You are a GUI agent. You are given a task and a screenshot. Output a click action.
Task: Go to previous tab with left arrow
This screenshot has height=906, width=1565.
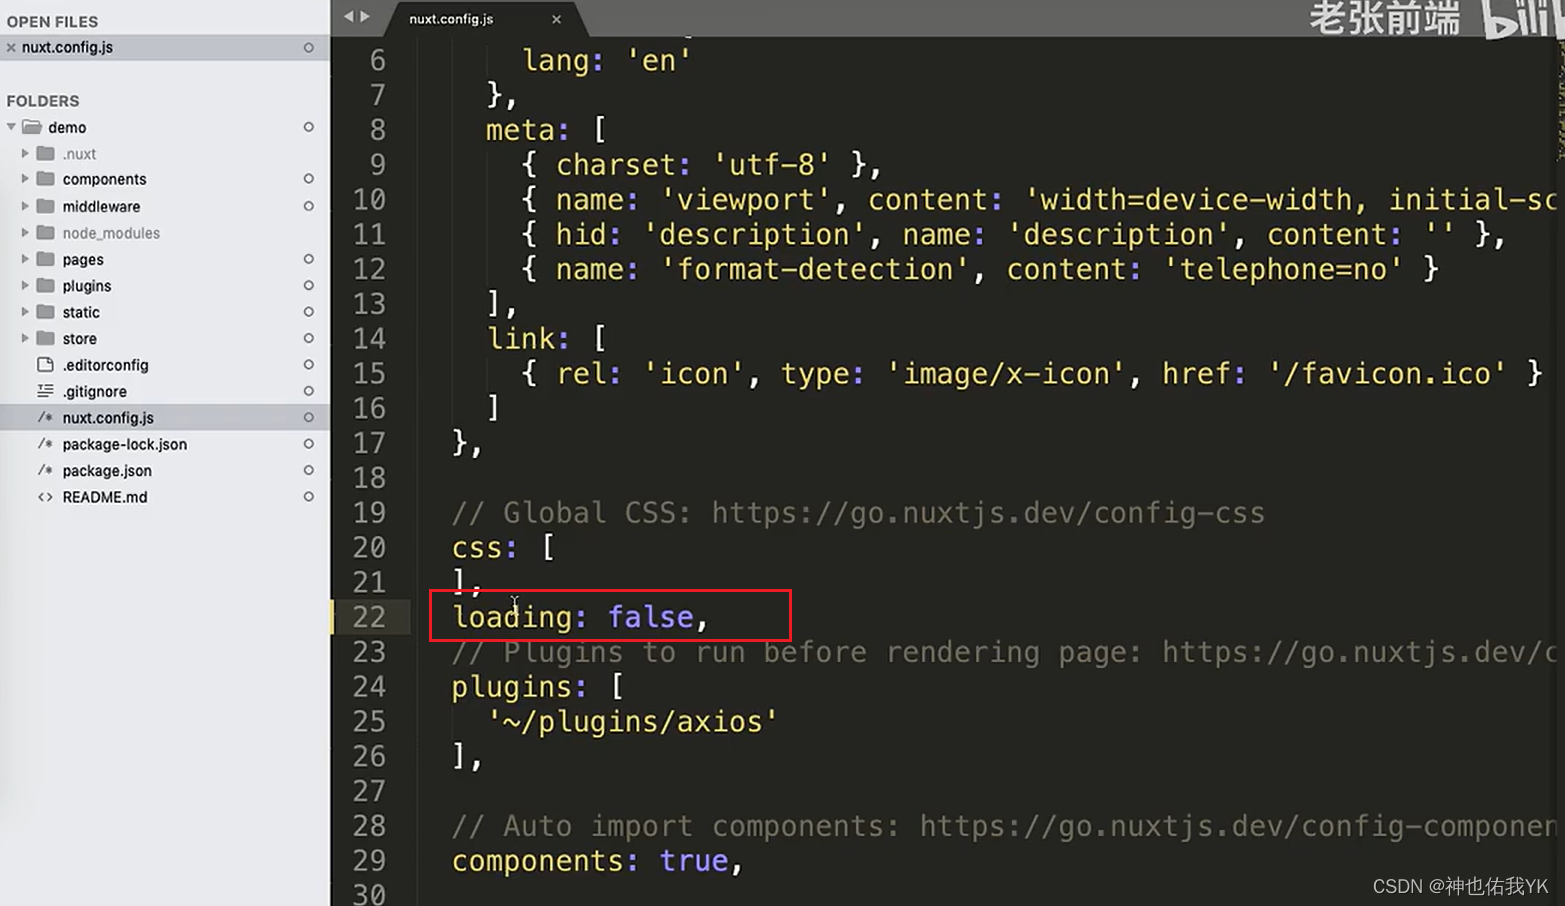click(348, 16)
